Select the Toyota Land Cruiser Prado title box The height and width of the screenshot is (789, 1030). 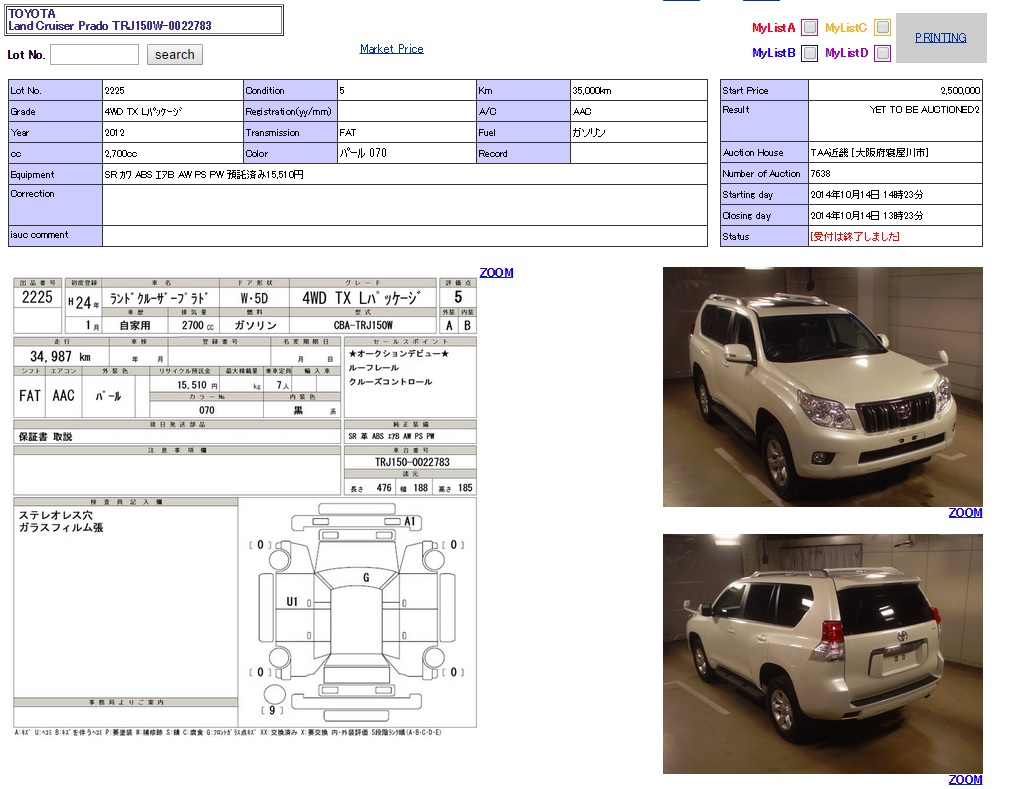145,20
